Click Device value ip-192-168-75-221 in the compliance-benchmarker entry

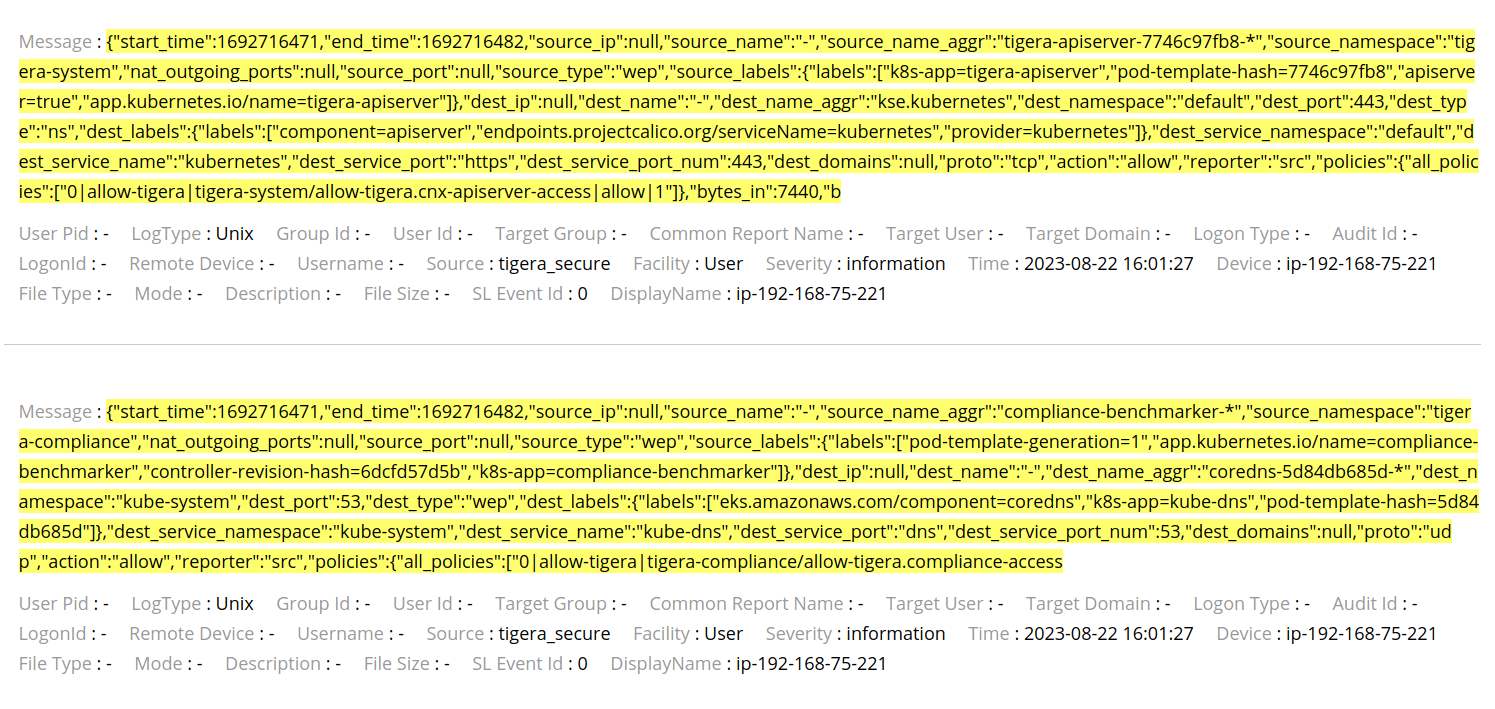1361,634
